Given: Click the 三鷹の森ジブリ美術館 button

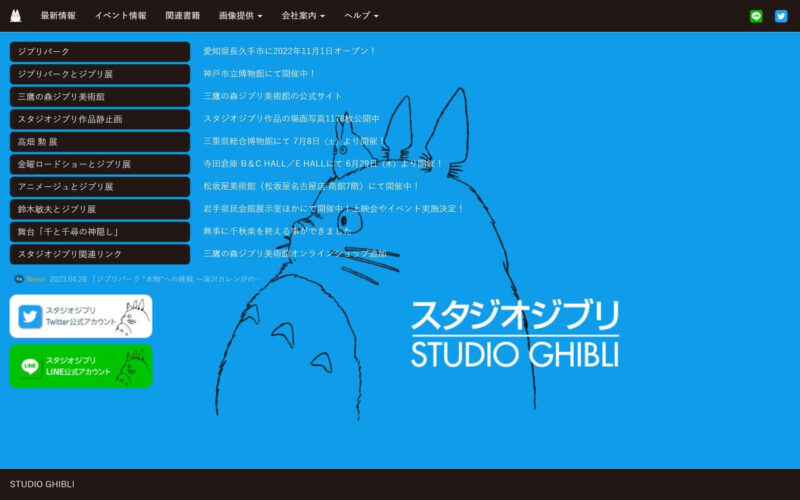Looking at the screenshot, I should coord(100,96).
